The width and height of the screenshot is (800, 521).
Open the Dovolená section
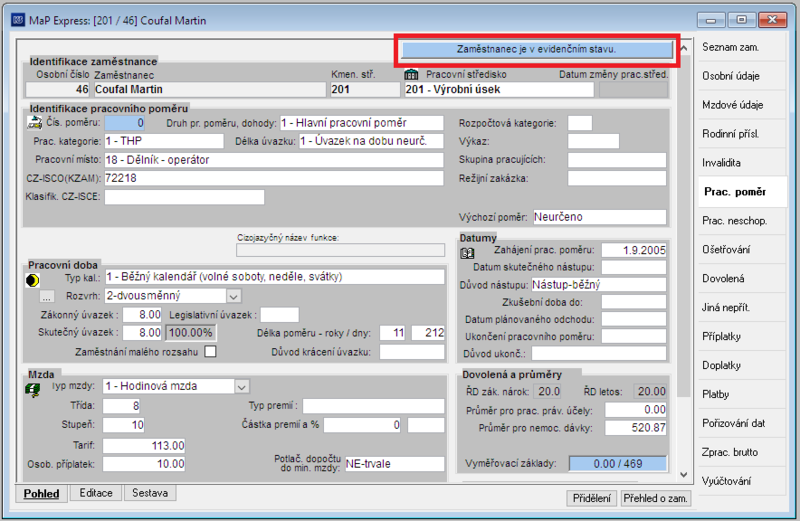[x=742, y=279]
